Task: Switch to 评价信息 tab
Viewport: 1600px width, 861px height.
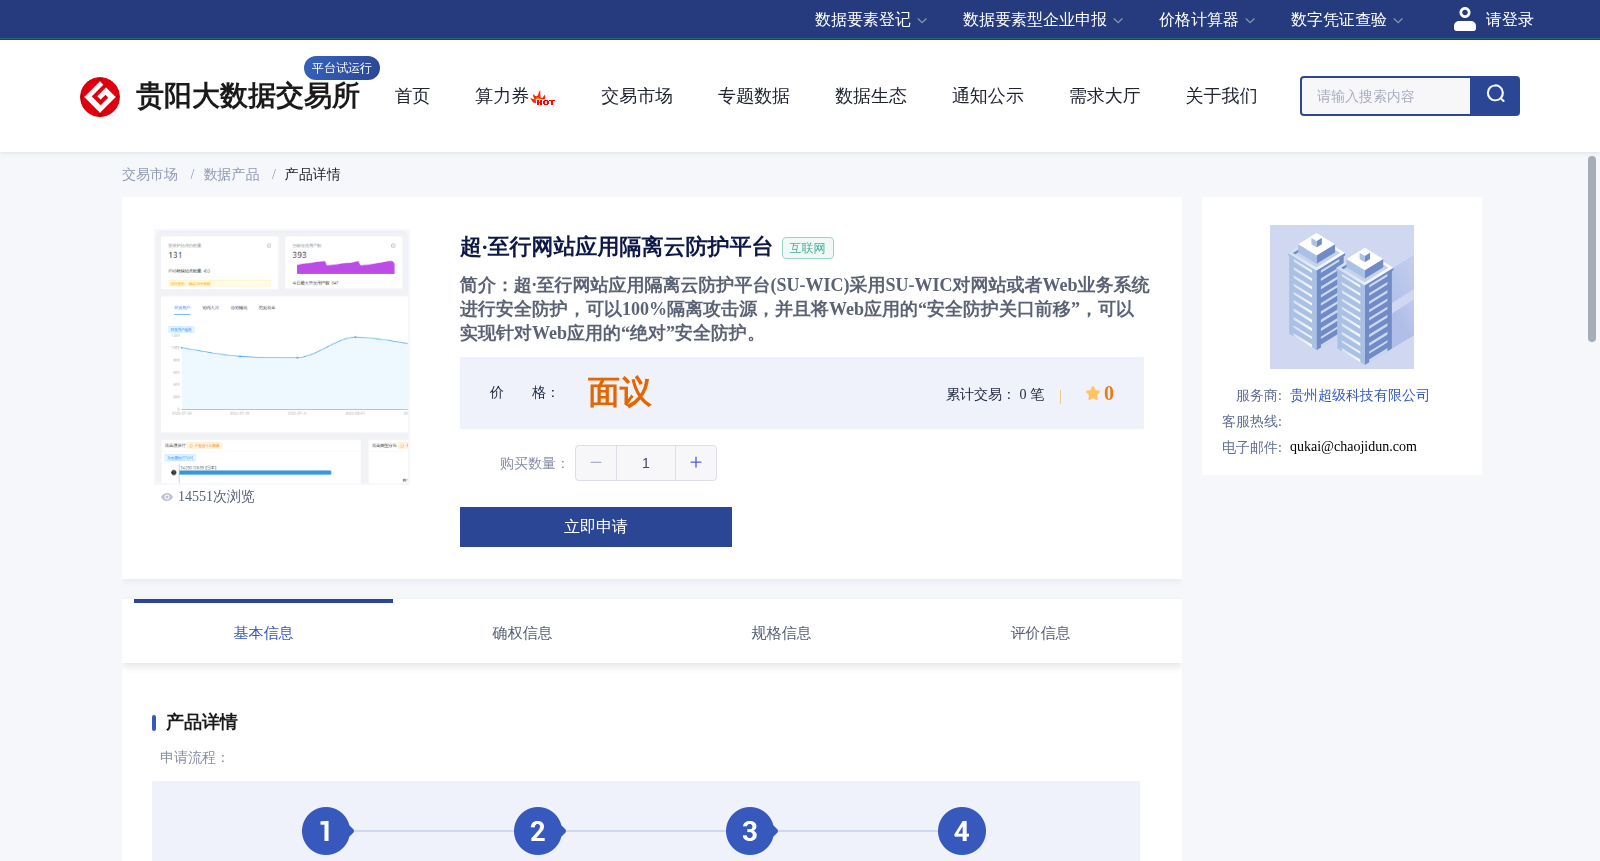Action: (x=1040, y=633)
